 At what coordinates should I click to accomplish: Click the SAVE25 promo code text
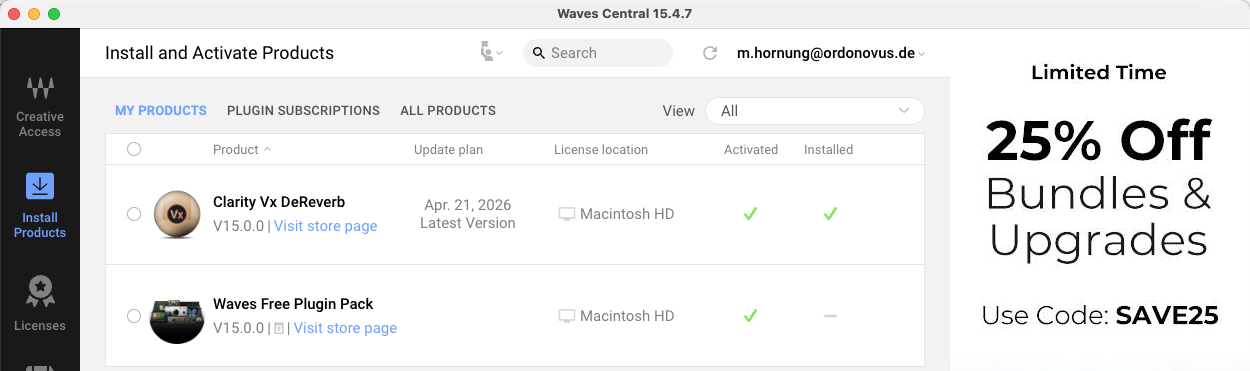click(x=1167, y=316)
